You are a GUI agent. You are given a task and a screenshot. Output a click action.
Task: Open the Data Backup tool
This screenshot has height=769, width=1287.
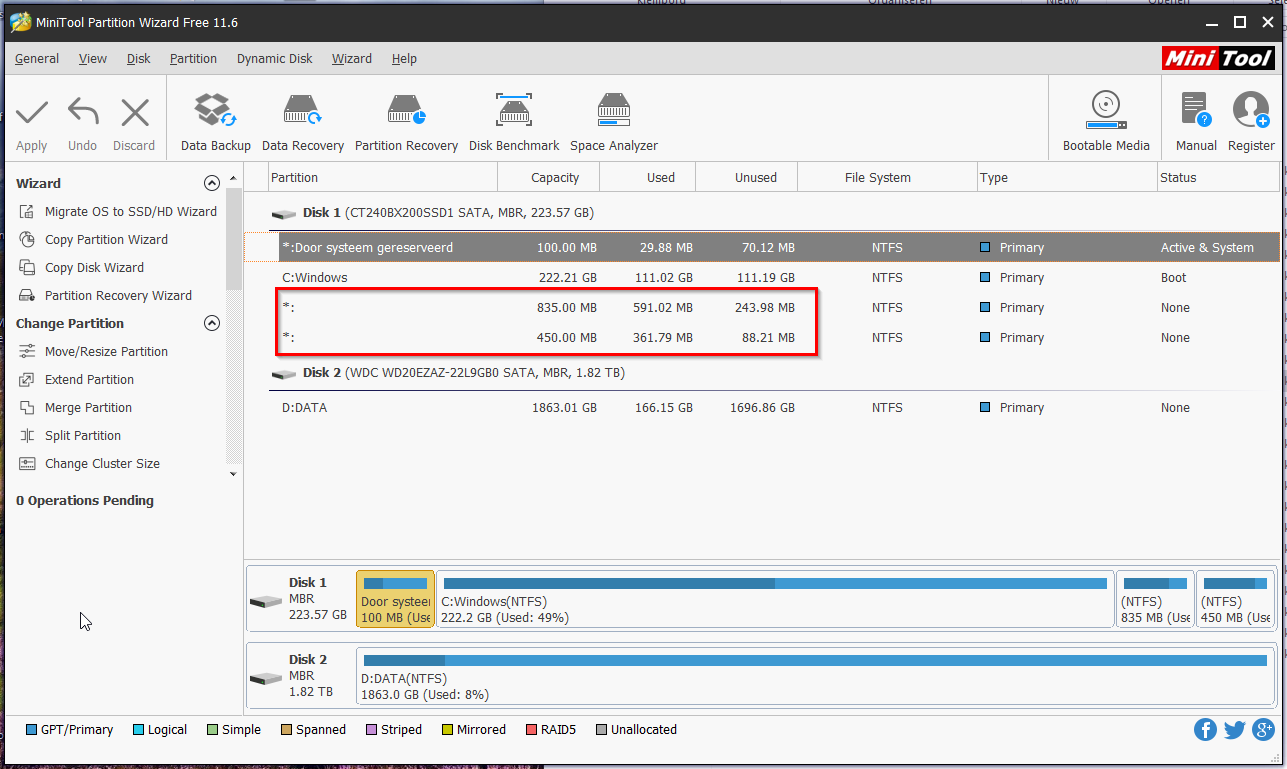[x=216, y=122]
